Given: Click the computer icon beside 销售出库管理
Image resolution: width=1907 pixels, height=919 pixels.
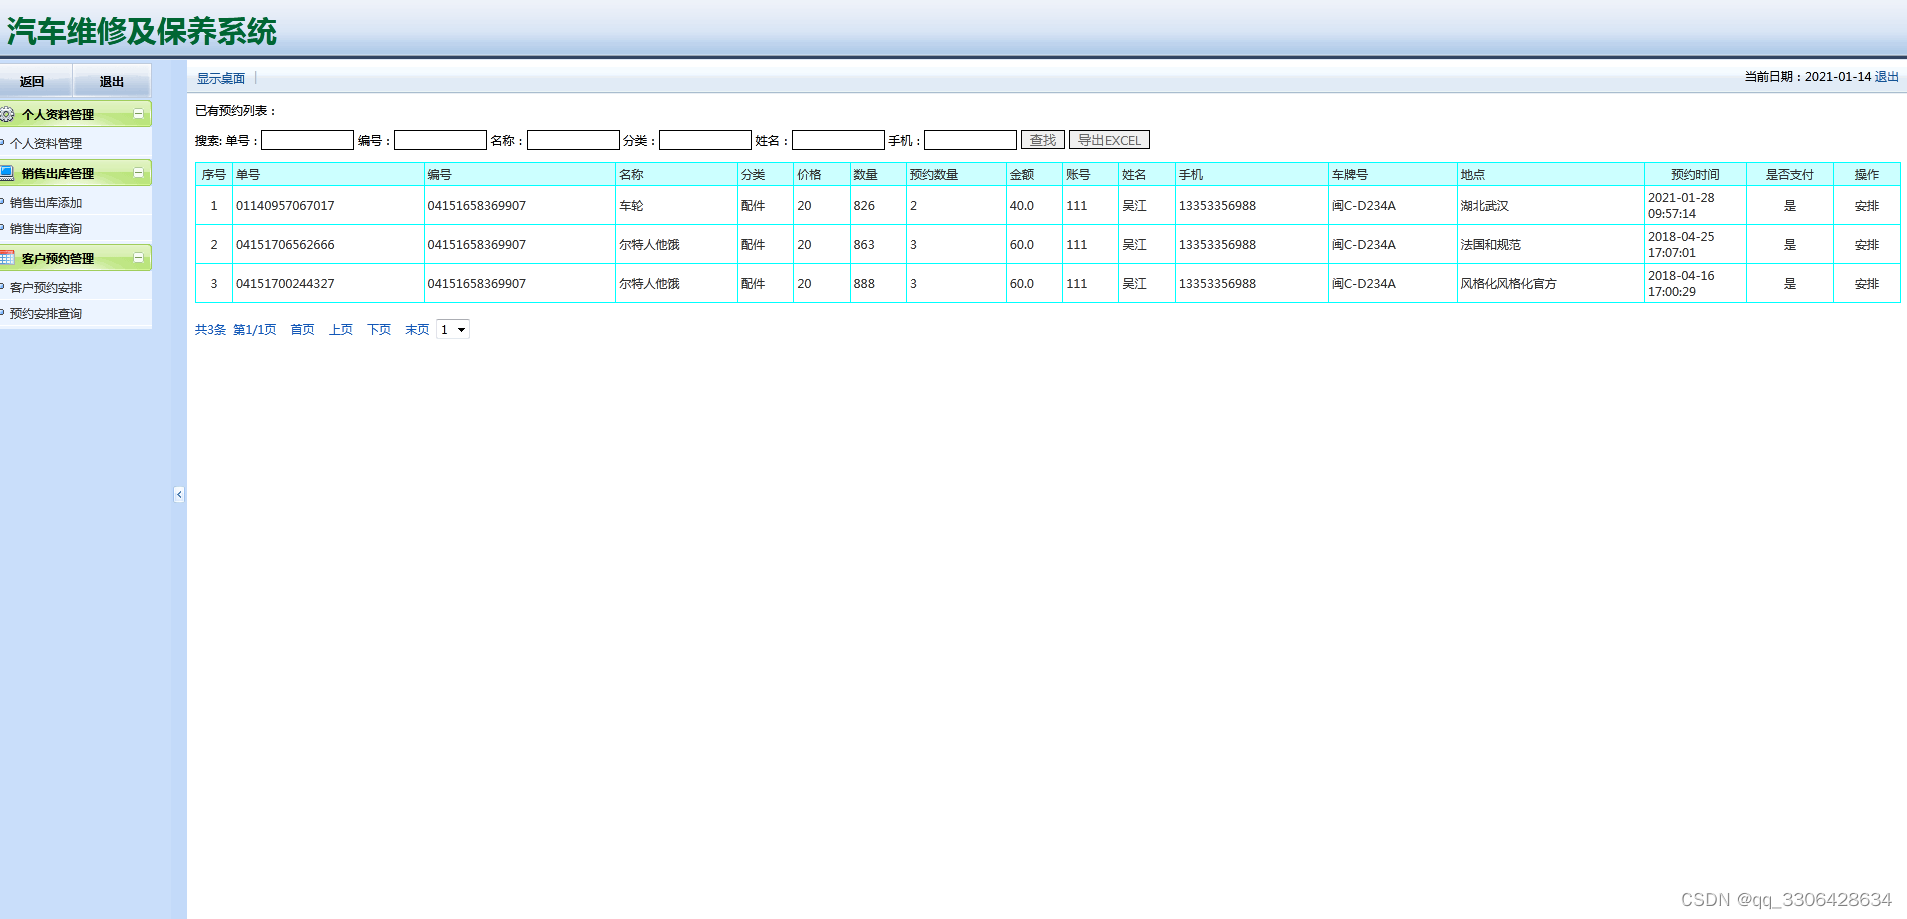Looking at the screenshot, I should coord(7,173).
